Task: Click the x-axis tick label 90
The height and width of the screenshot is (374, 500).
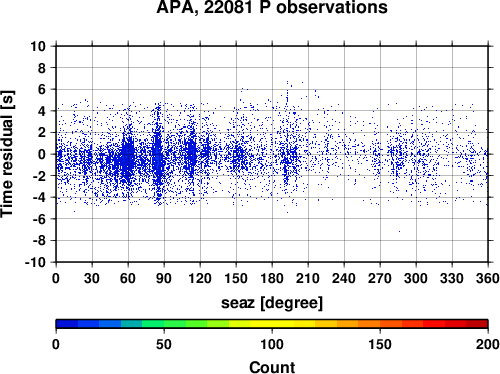Action: pos(164,278)
